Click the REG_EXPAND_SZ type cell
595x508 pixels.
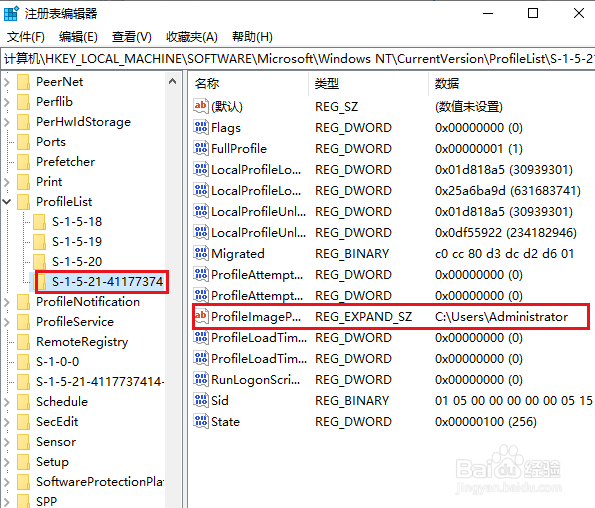tap(364, 317)
